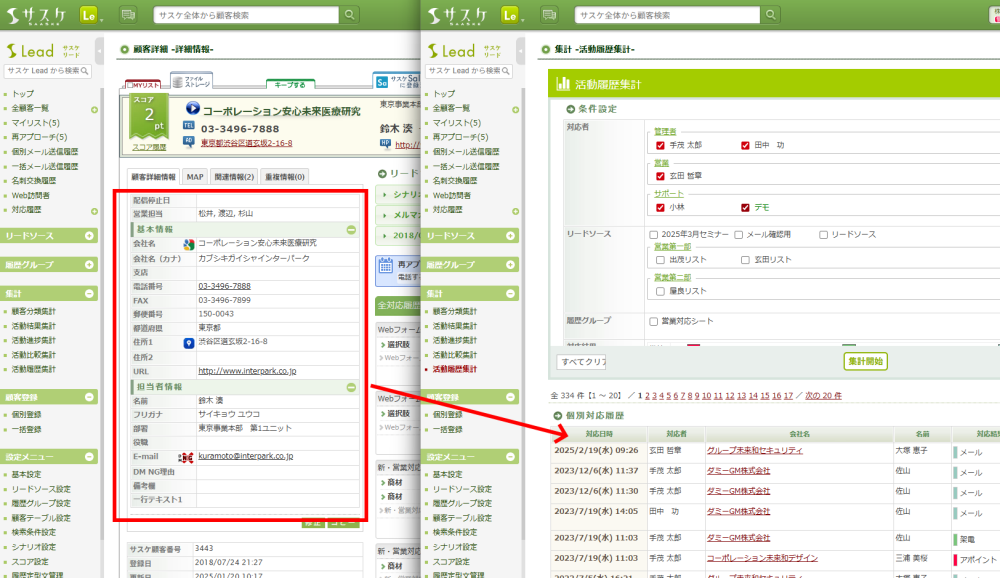Expand 履歴グループ in the right window sidebar

[511, 265]
